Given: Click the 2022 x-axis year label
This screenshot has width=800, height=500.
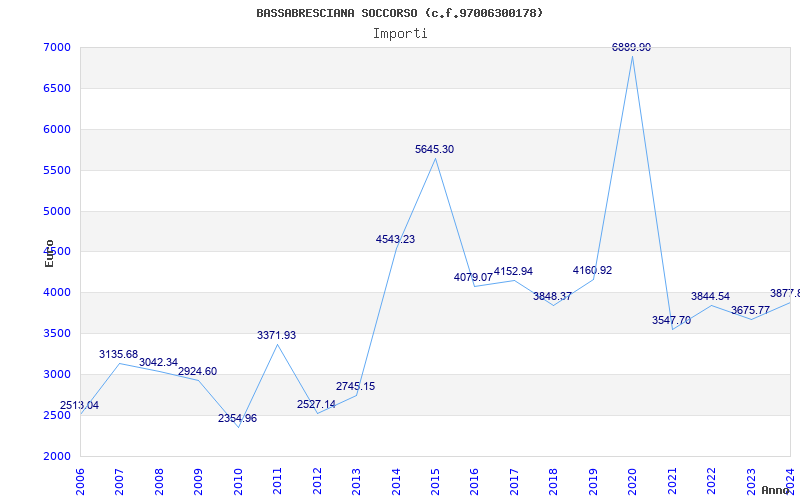Looking at the screenshot, I should (x=712, y=482).
